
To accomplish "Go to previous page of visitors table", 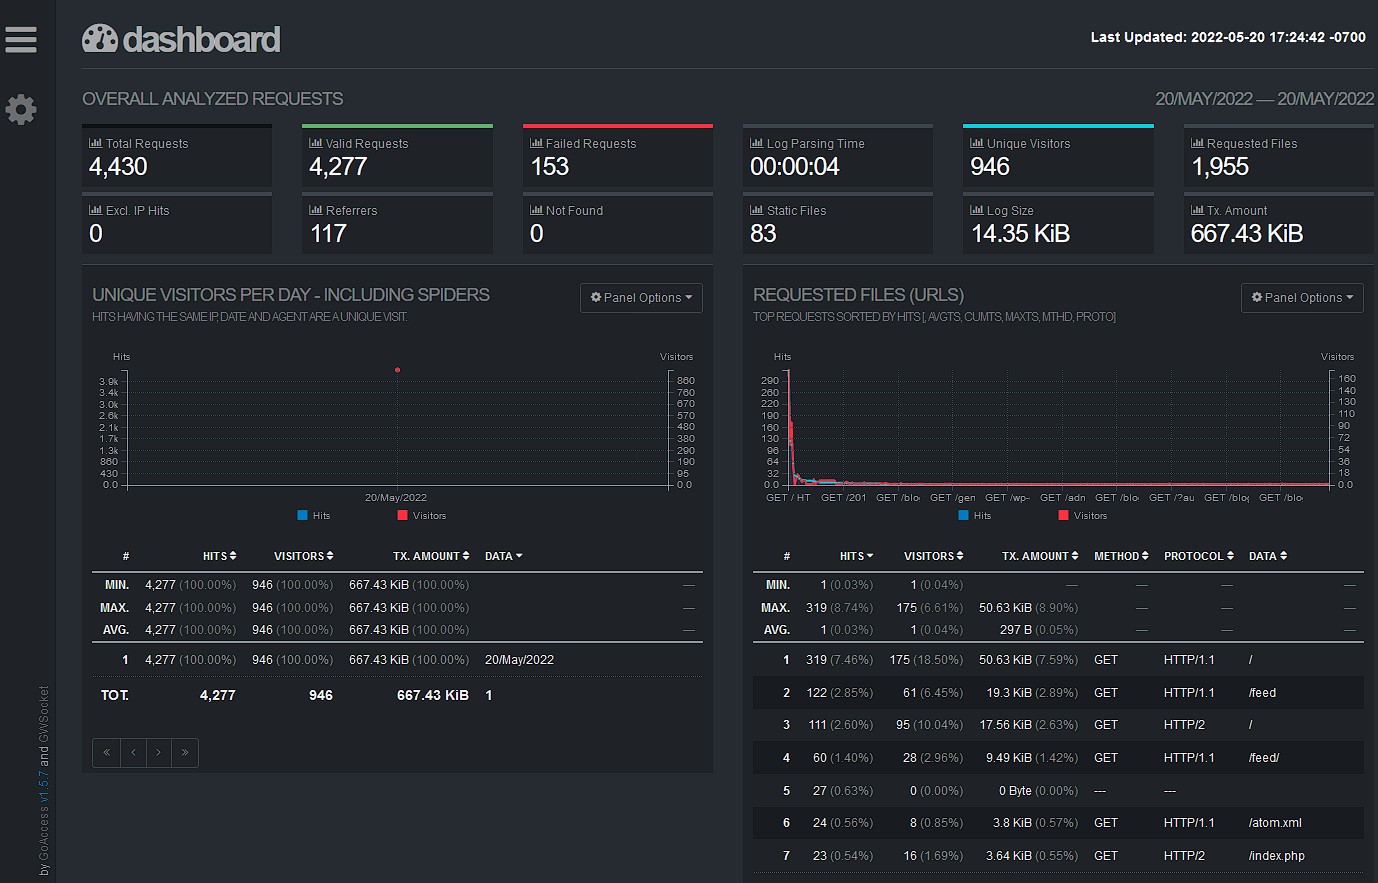I will tap(133, 753).
